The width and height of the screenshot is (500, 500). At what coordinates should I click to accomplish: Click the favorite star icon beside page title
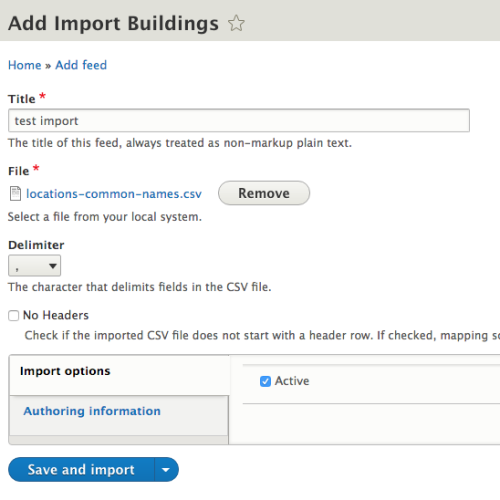click(x=236, y=23)
